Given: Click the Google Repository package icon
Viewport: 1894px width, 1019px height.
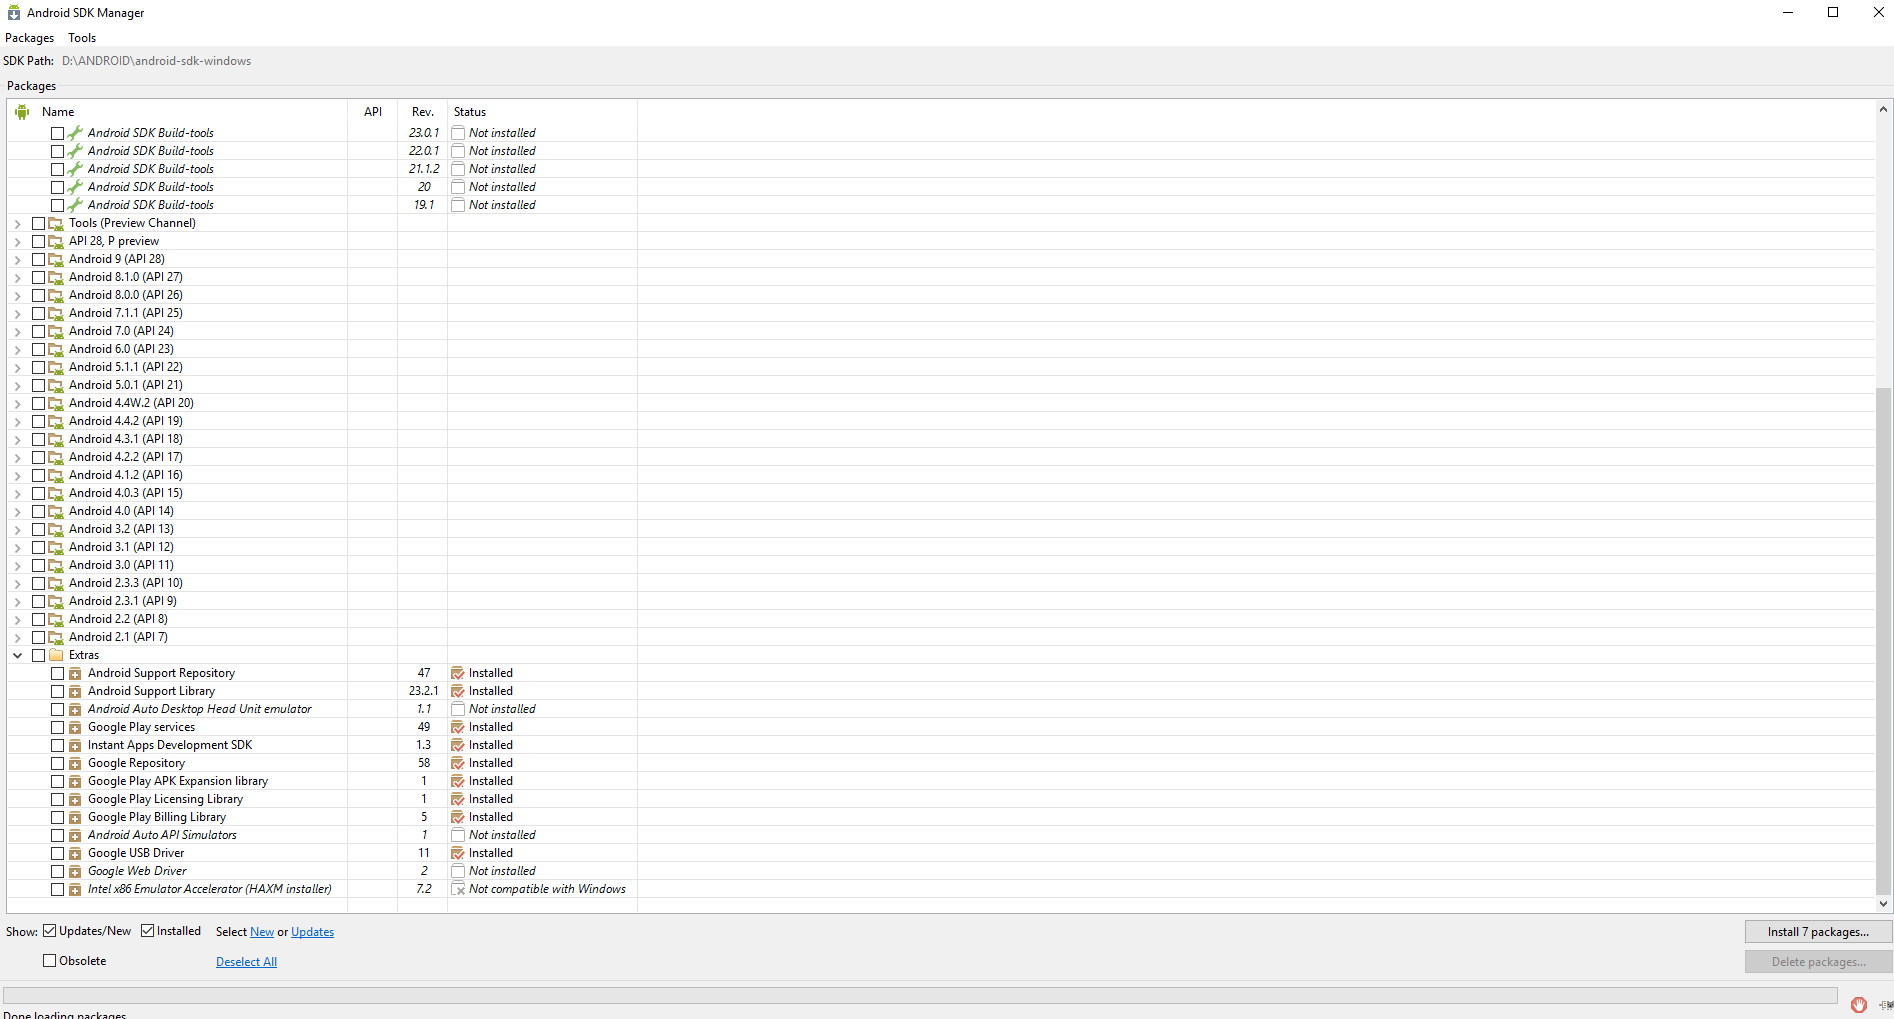Looking at the screenshot, I should point(75,763).
